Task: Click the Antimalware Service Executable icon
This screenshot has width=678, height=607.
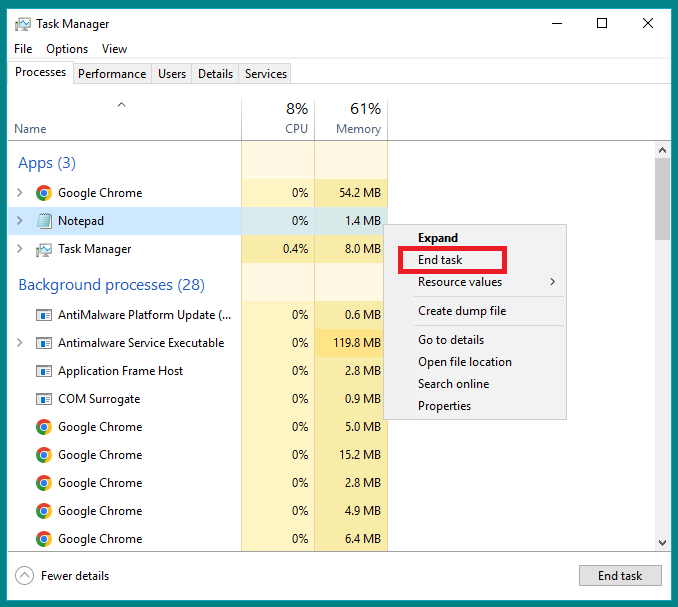Action: coord(44,343)
